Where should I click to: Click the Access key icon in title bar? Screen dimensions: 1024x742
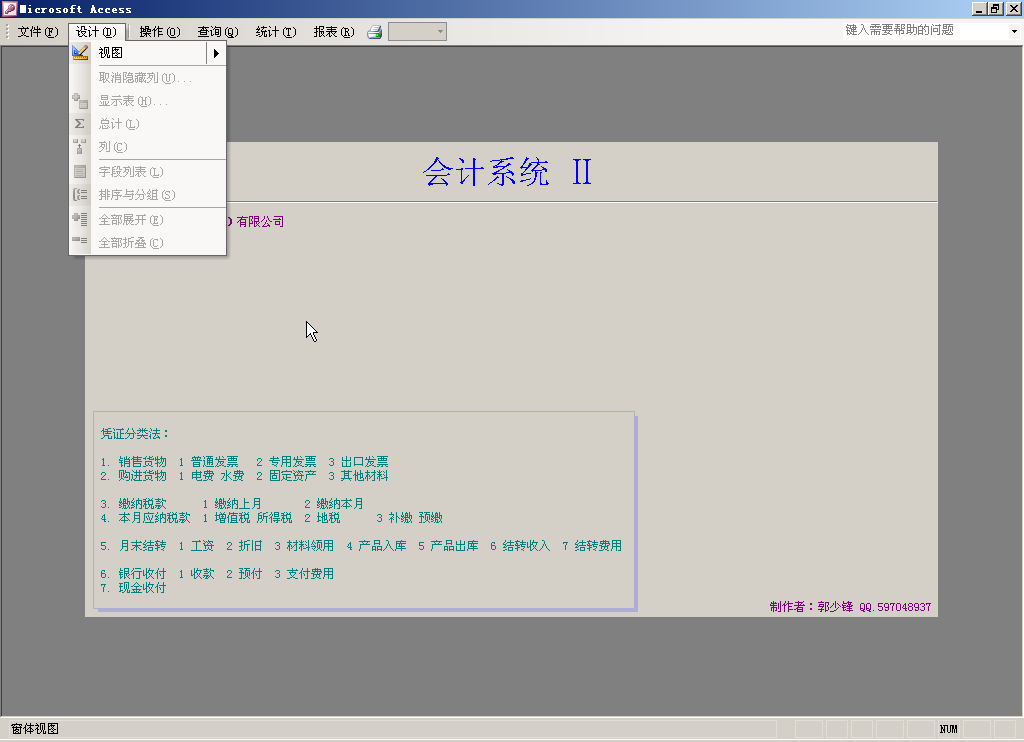(x=9, y=9)
